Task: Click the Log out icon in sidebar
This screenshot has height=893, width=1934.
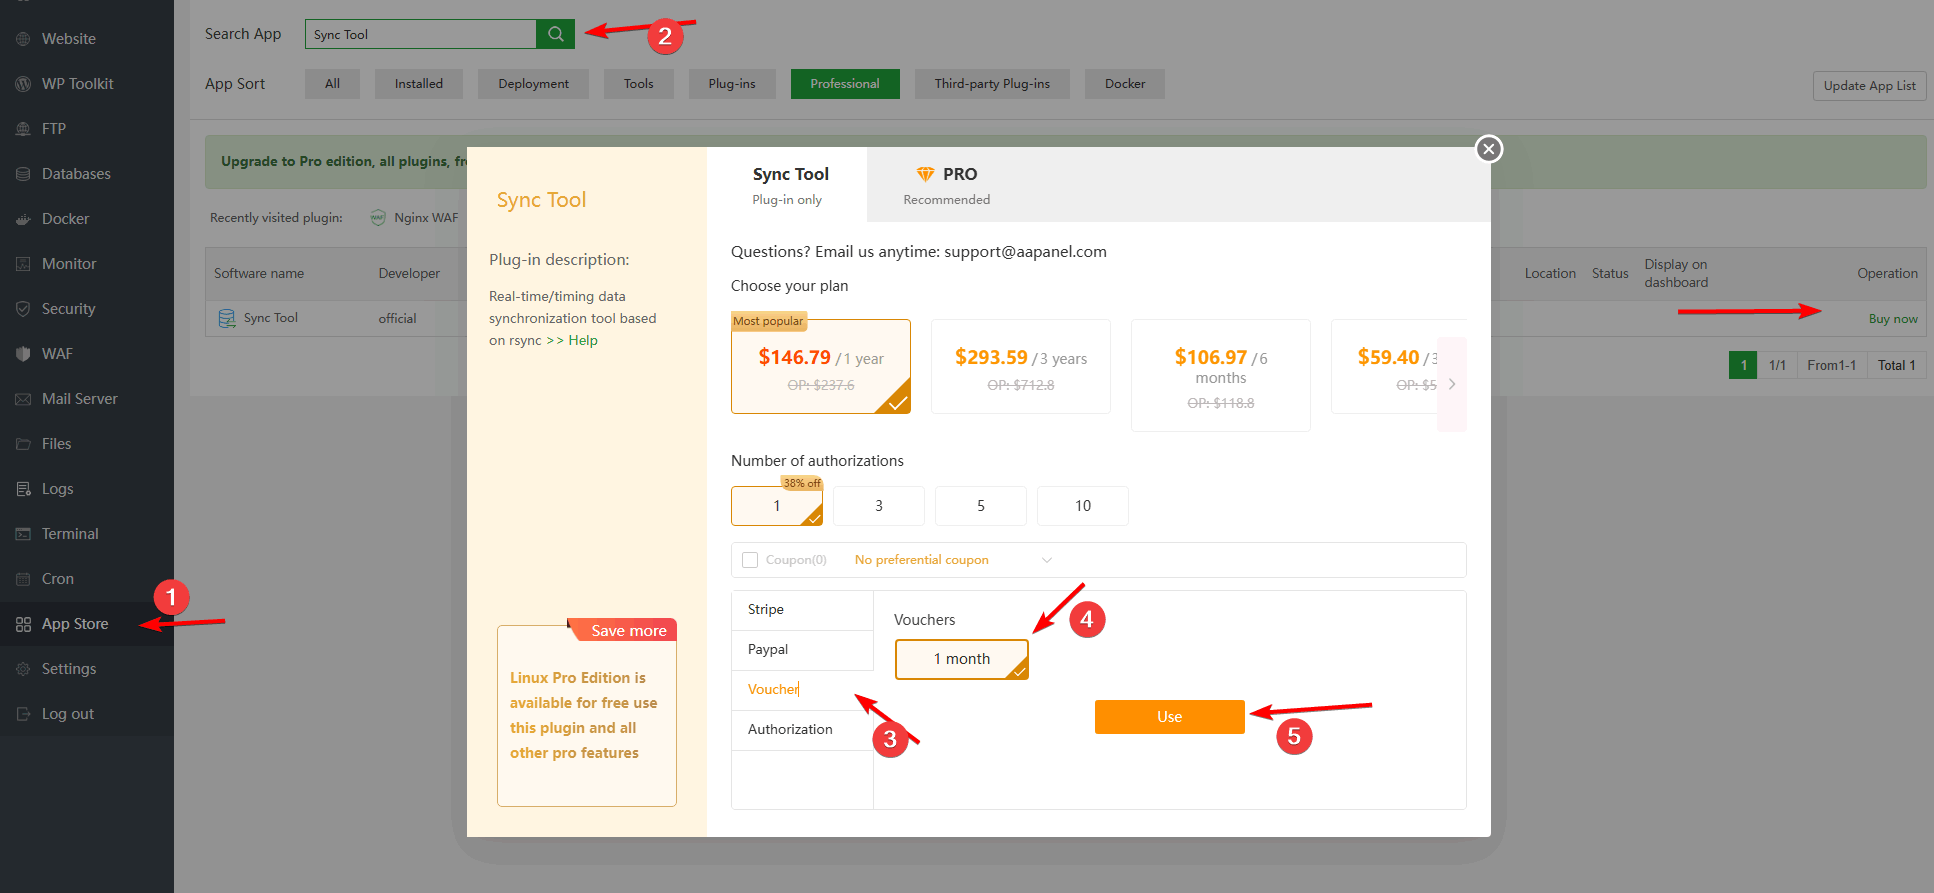Action: 23,714
